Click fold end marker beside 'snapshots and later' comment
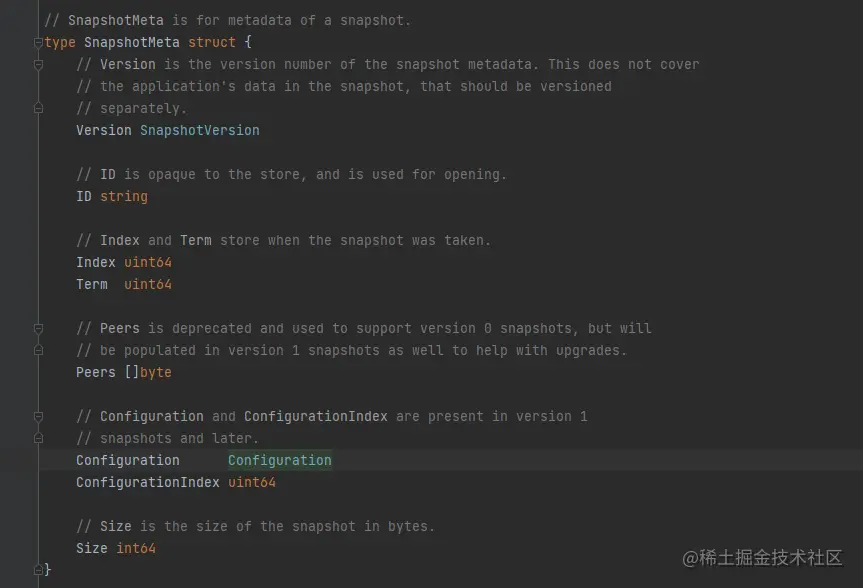This screenshot has height=588, width=863. coord(39,438)
